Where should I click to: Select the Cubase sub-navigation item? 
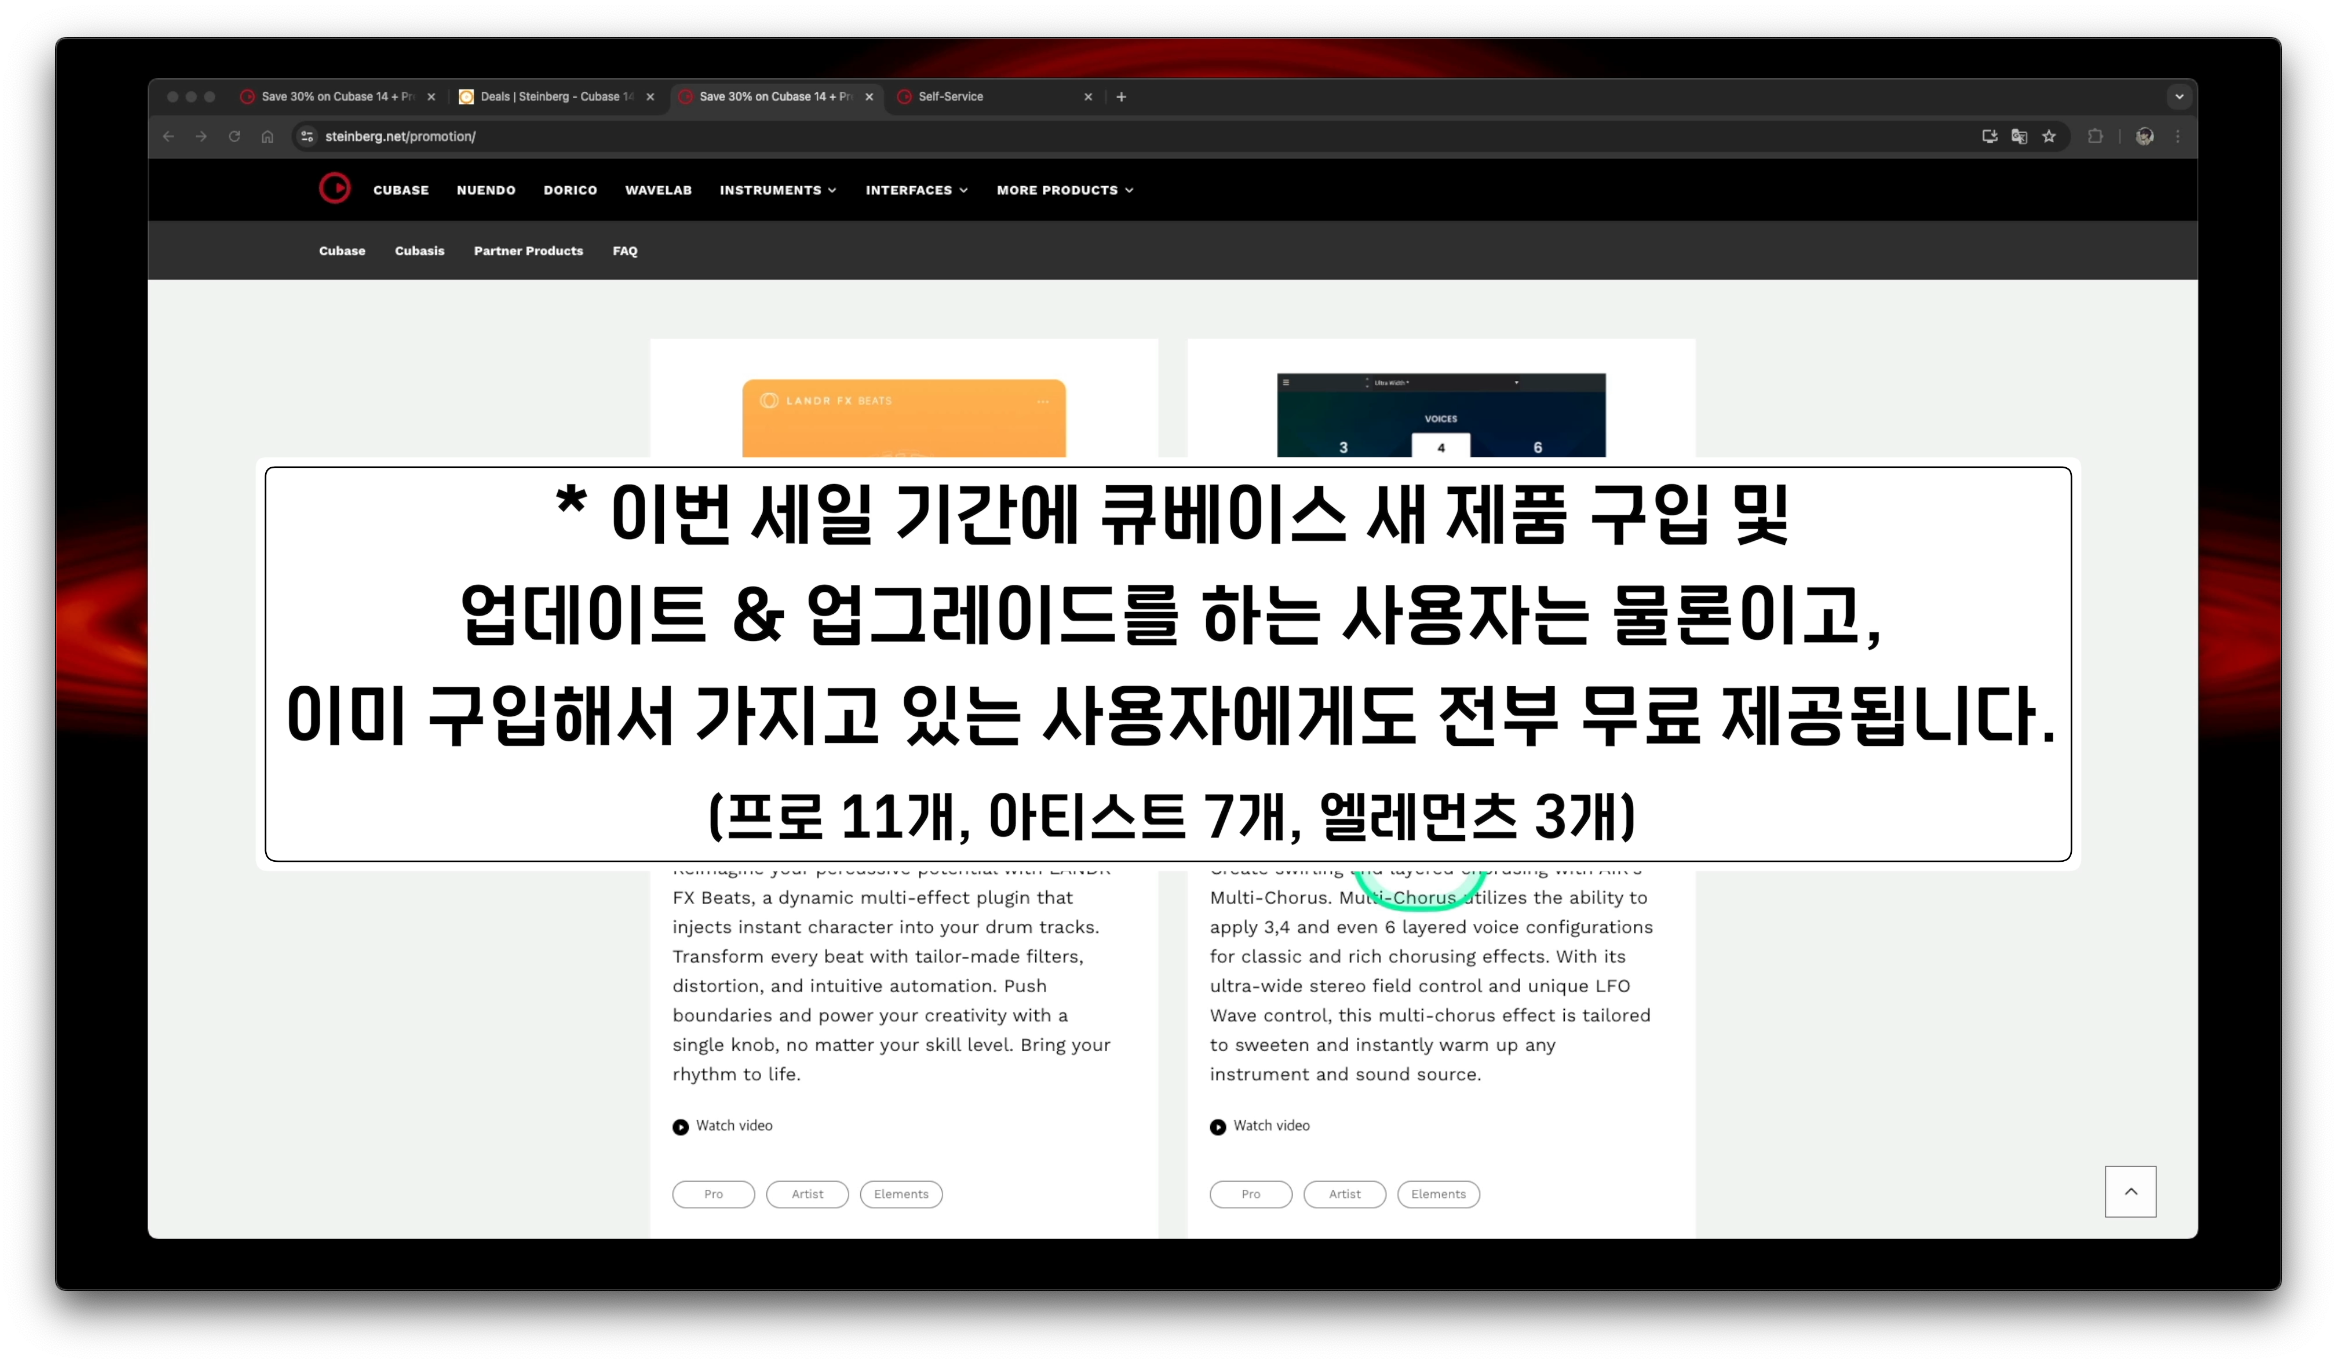342,251
